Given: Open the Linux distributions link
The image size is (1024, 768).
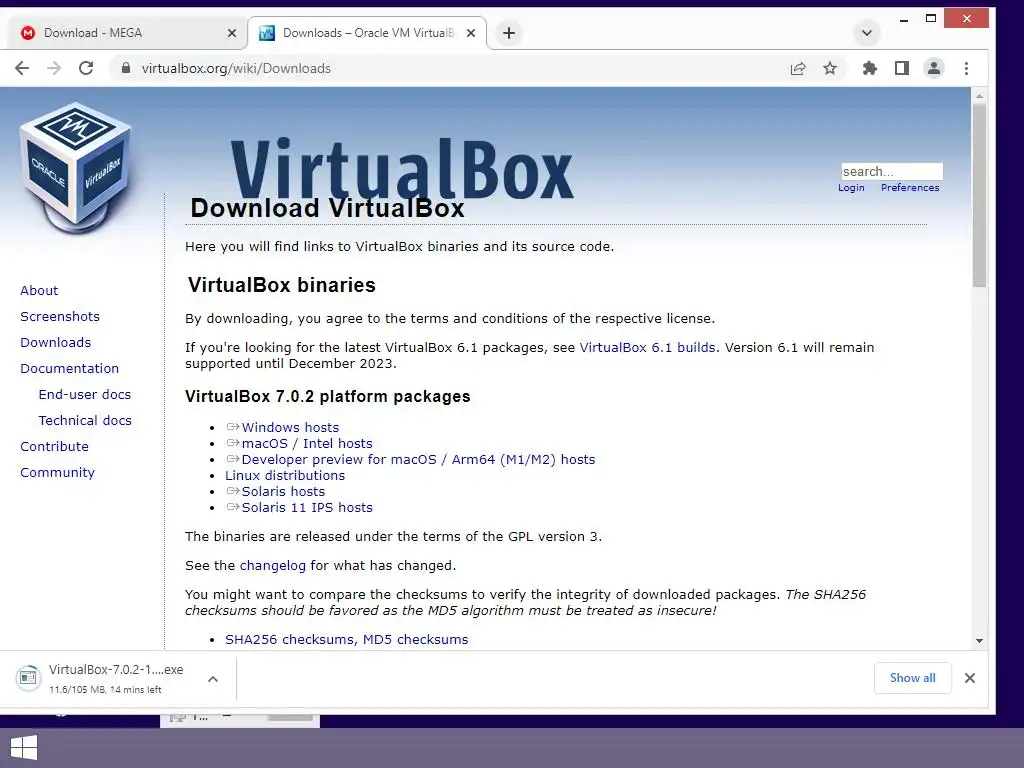Looking at the screenshot, I should (285, 475).
